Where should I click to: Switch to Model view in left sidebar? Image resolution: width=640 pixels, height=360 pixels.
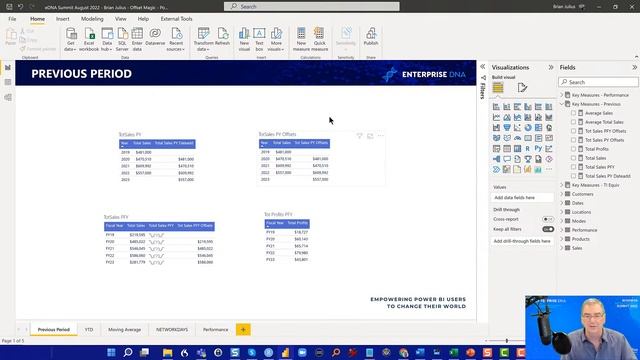click(8, 98)
